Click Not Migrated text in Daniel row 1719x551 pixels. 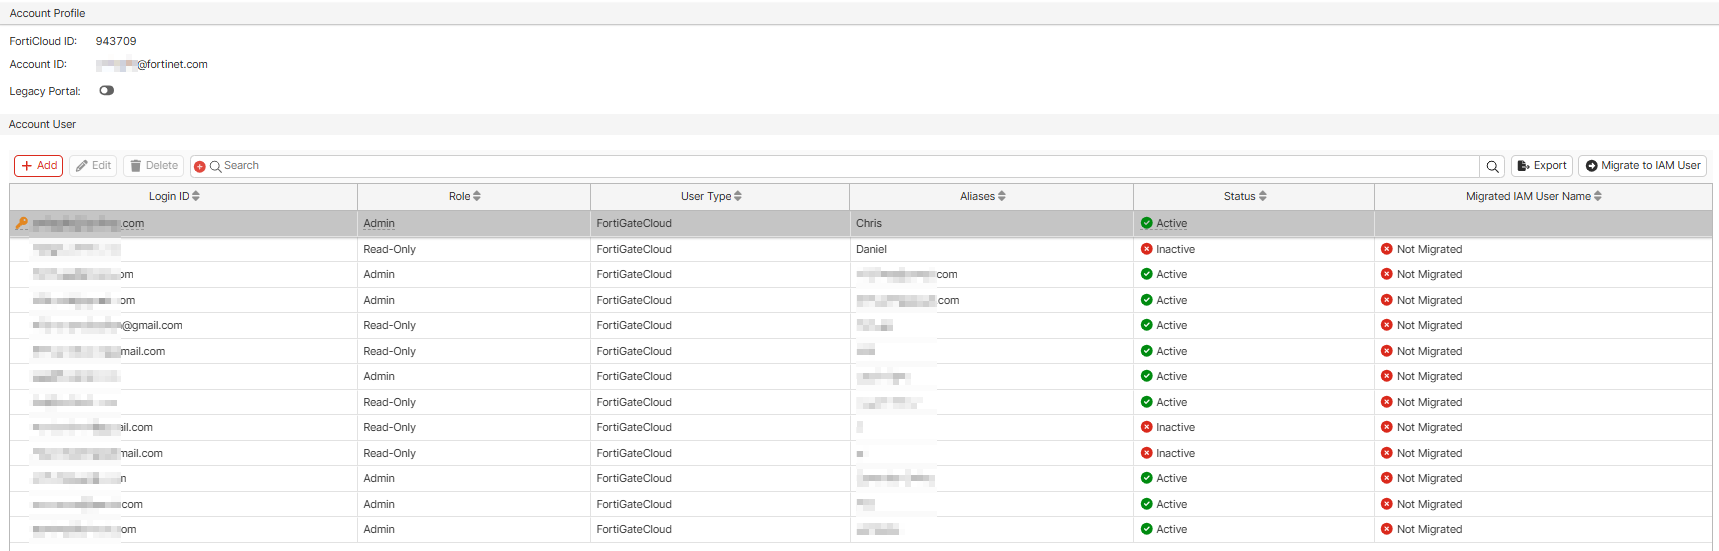point(1429,249)
